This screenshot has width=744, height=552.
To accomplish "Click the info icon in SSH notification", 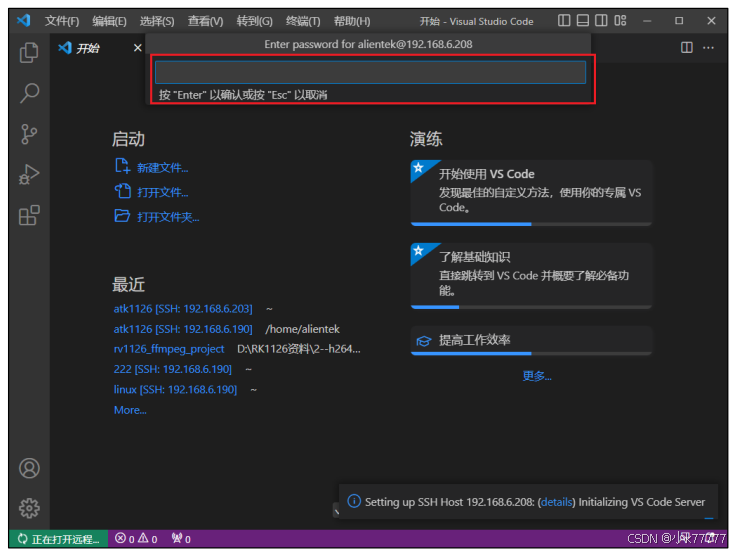I will coord(354,501).
